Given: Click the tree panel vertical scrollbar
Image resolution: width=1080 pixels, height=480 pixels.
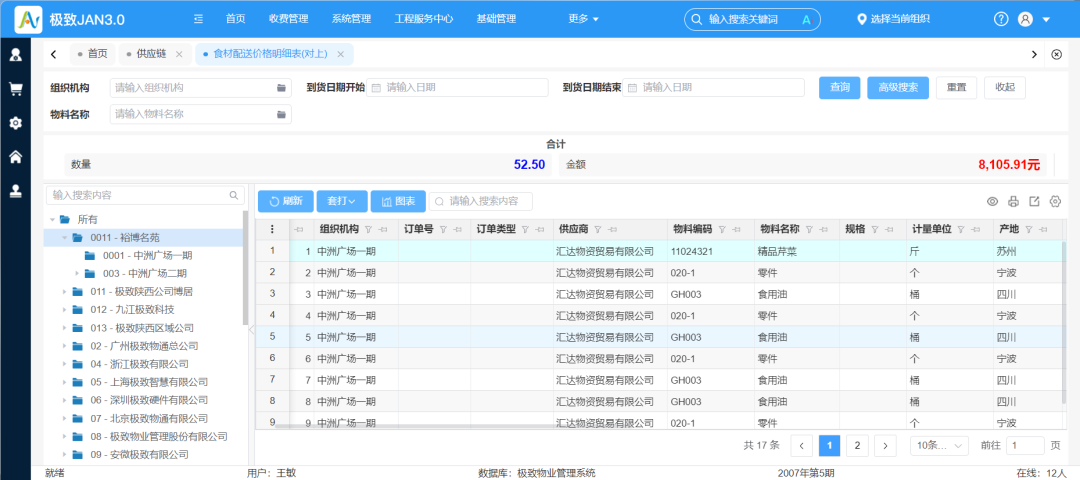Looking at the screenshot, I should (x=246, y=267).
